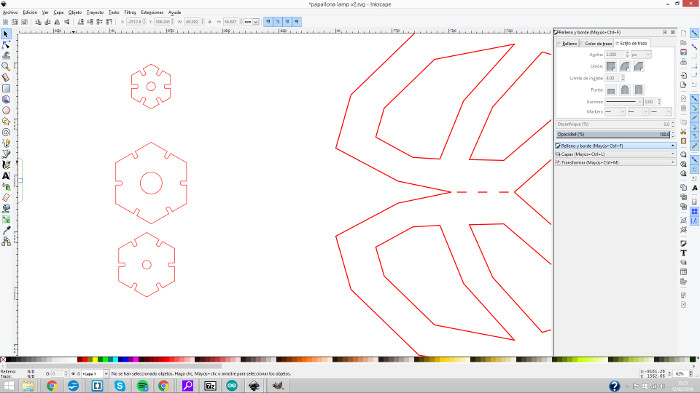Select the Bezier pen tool

coord(6,154)
